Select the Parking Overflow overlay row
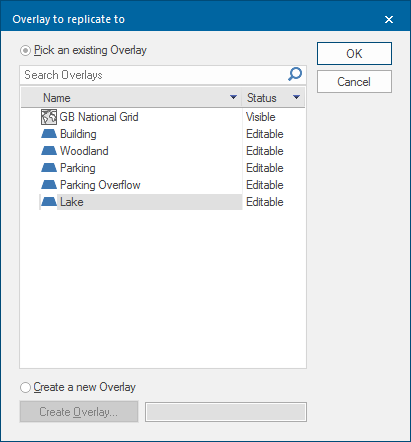The width and height of the screenshot is (411, 442). pyautogui.click(x=163, y=185)
